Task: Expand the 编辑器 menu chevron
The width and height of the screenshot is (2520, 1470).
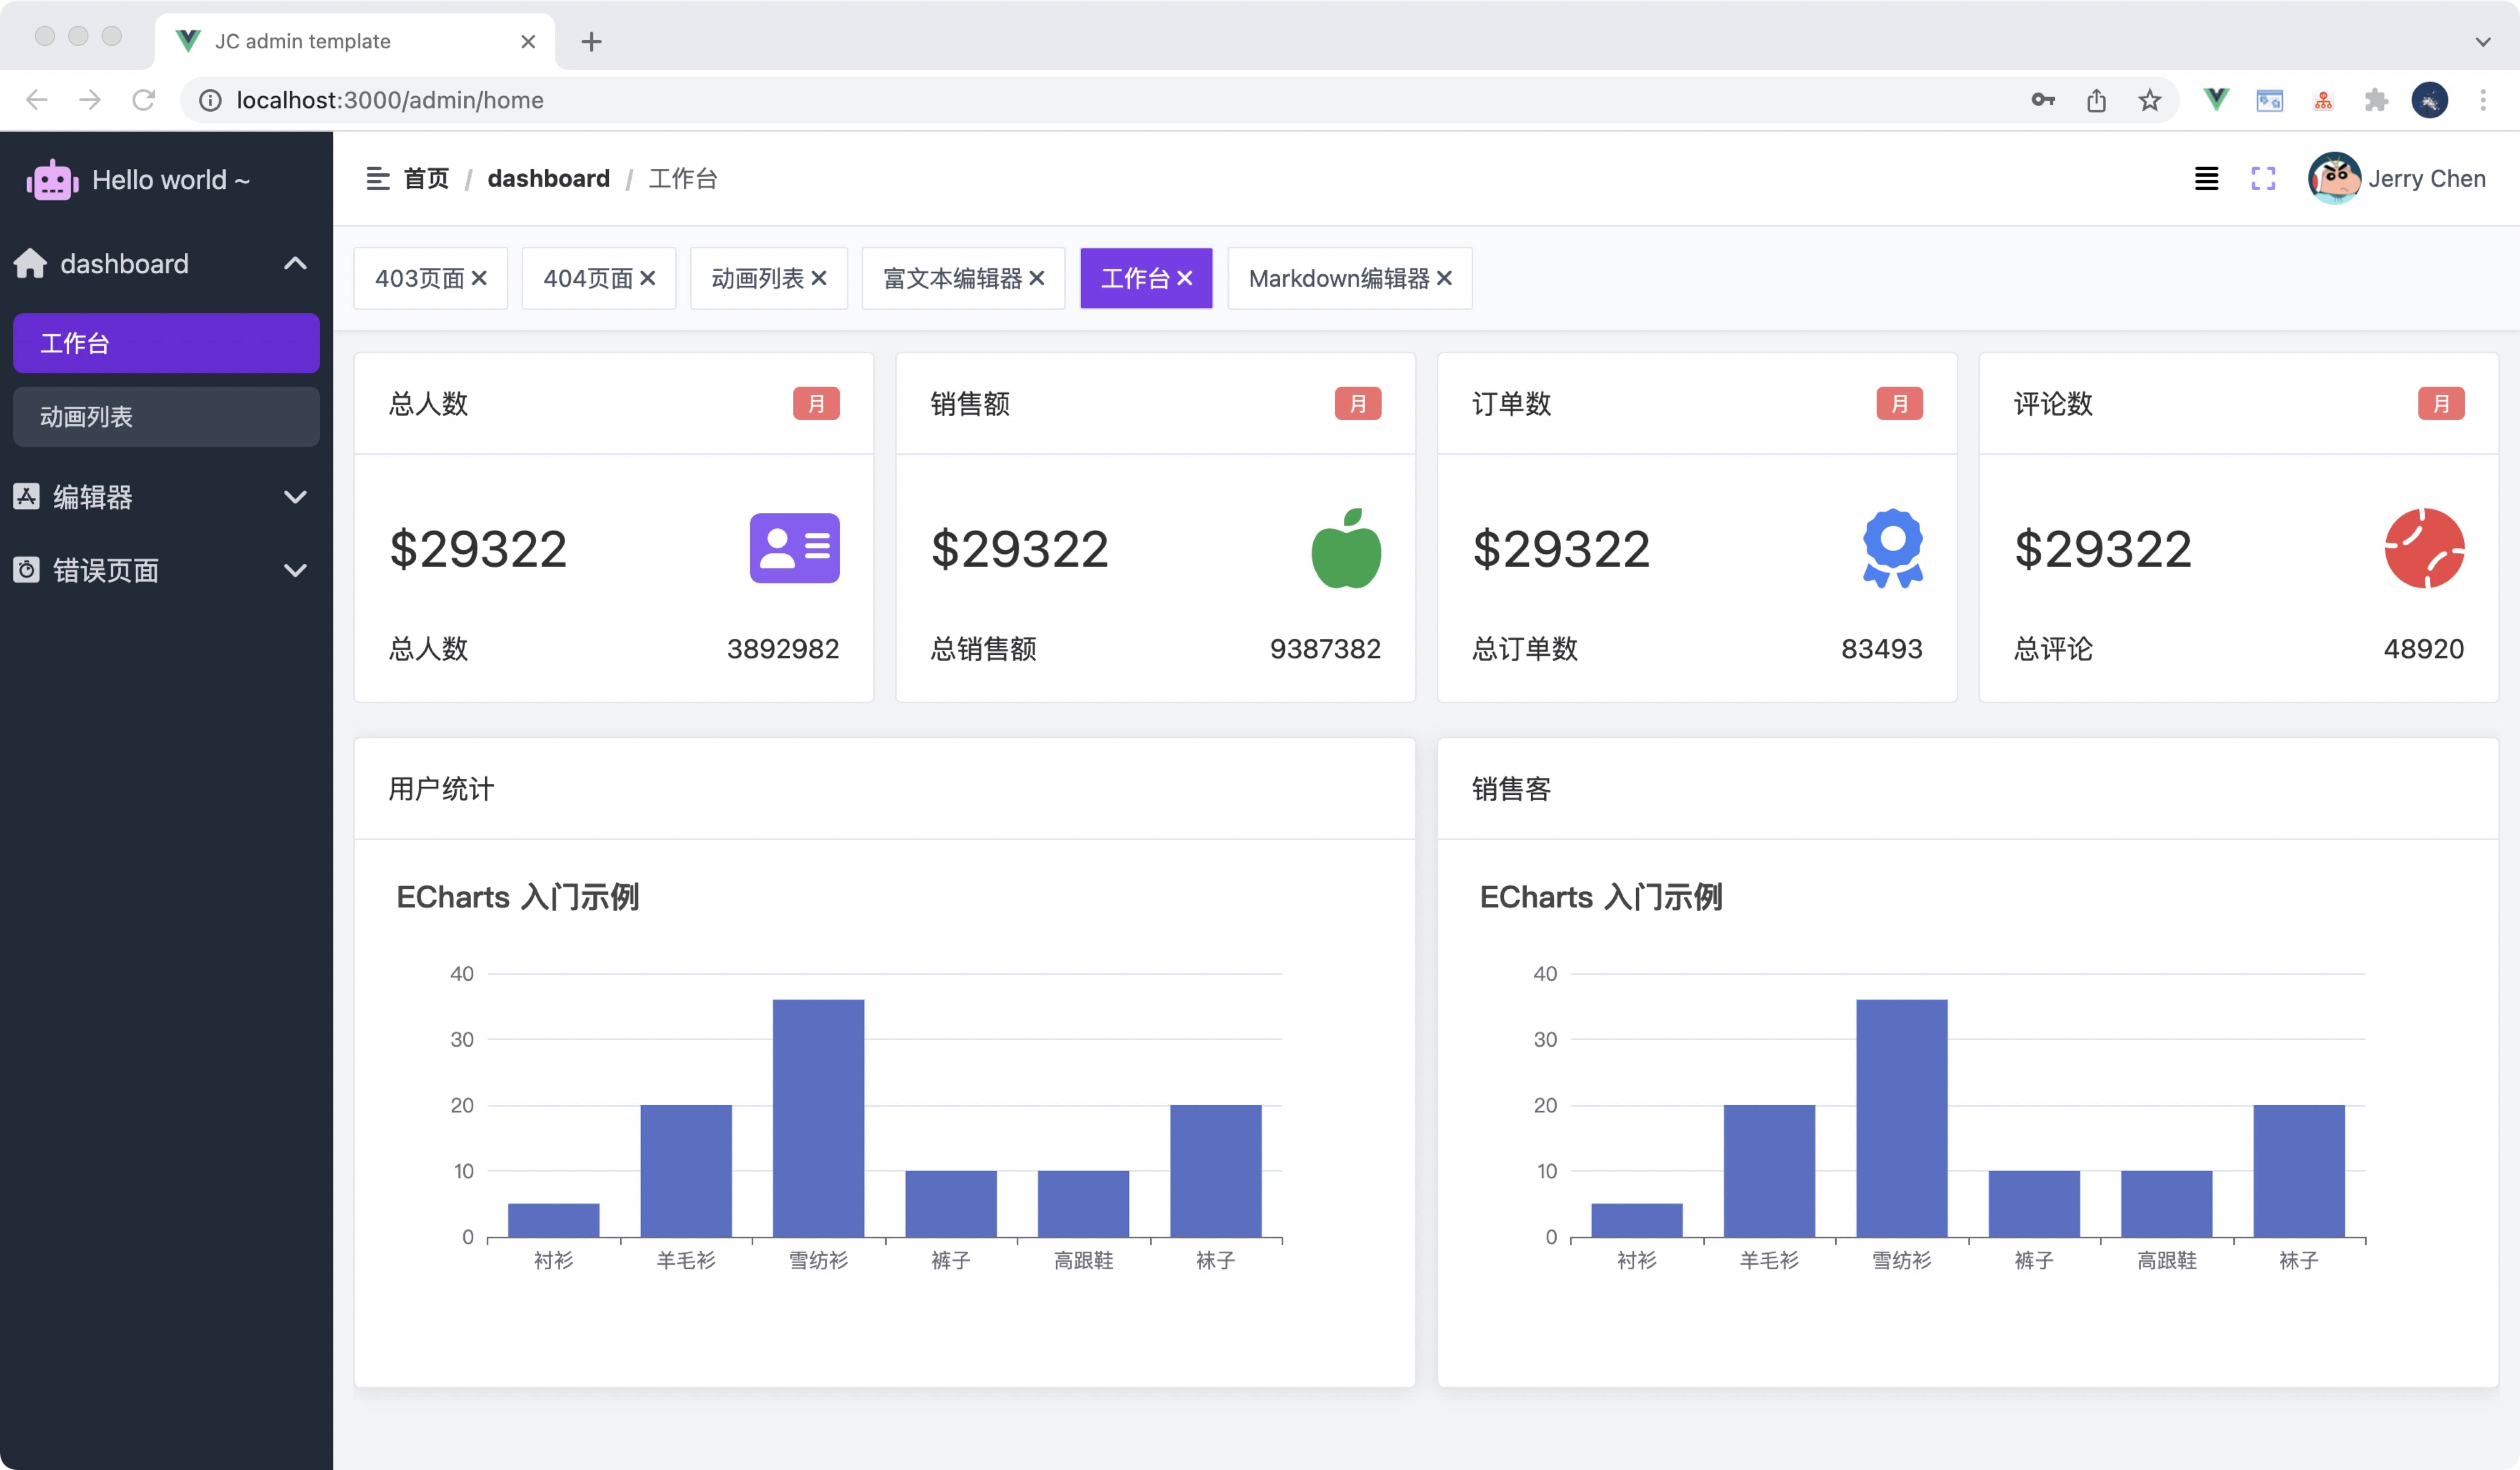Action: tap(295, 497)
